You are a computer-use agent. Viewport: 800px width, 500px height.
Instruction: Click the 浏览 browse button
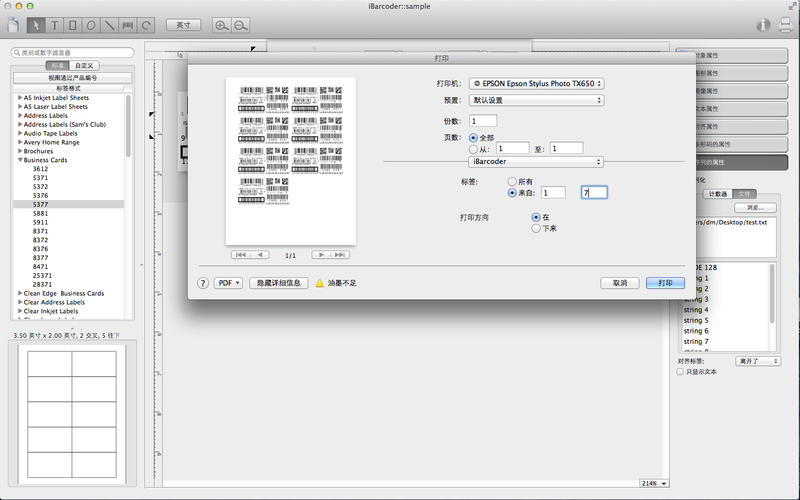coord(756,208)
